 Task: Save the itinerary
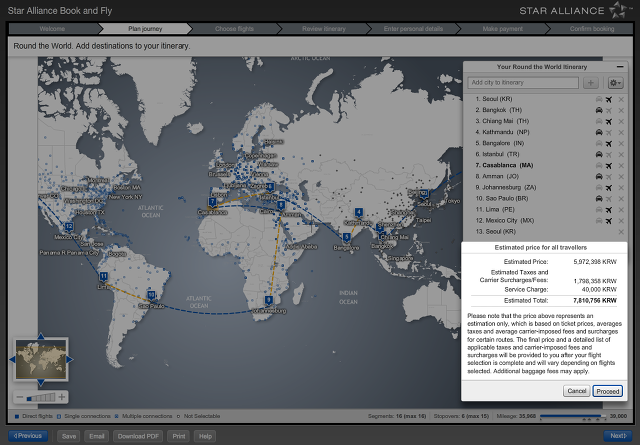tap(69, 436)
